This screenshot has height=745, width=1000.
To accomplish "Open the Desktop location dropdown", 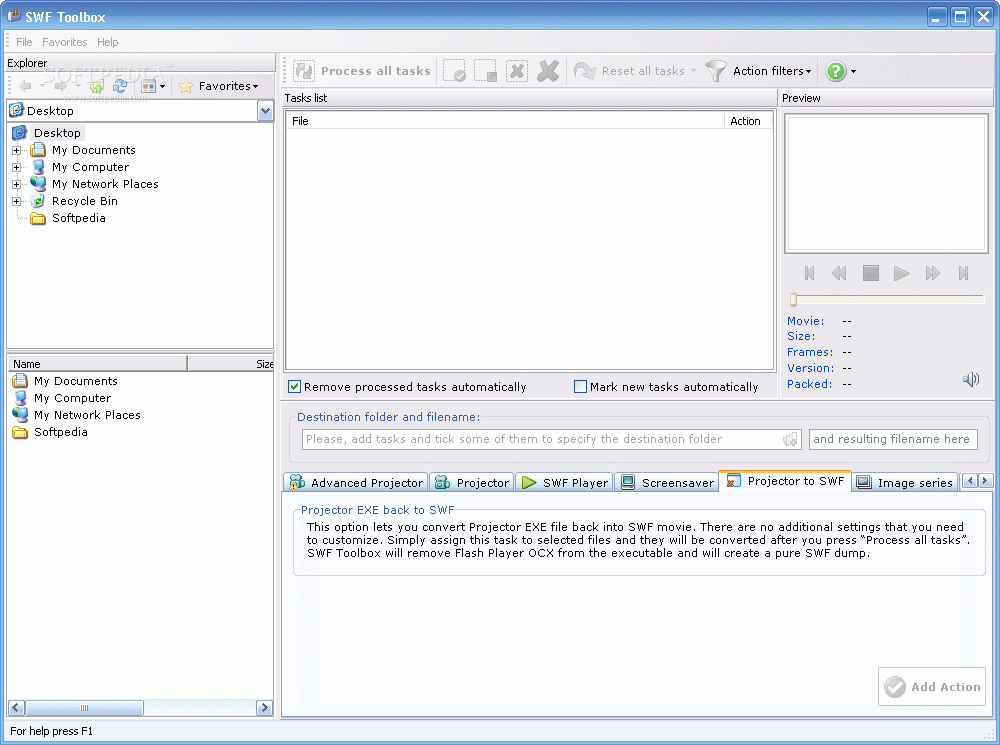I will (x=265, y=111).
